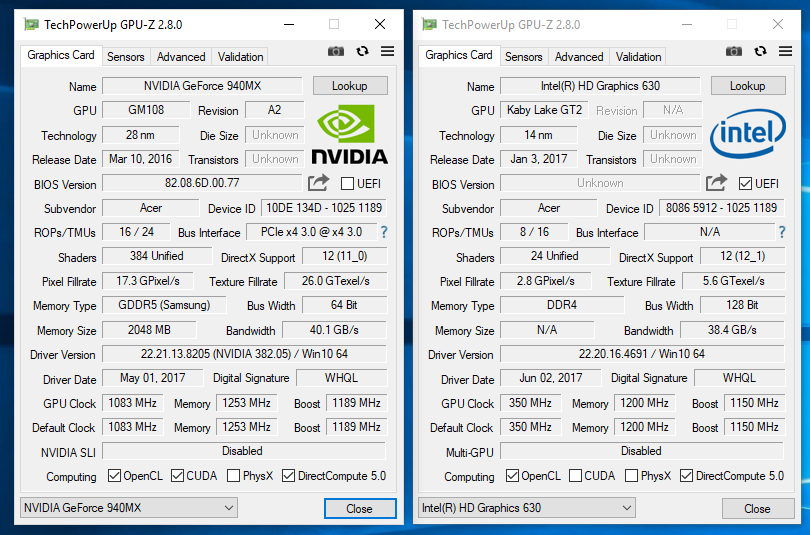Click BIOS export share icon in Intel window
This screenshot has width=810, height=535.
[x=716, y=182]
